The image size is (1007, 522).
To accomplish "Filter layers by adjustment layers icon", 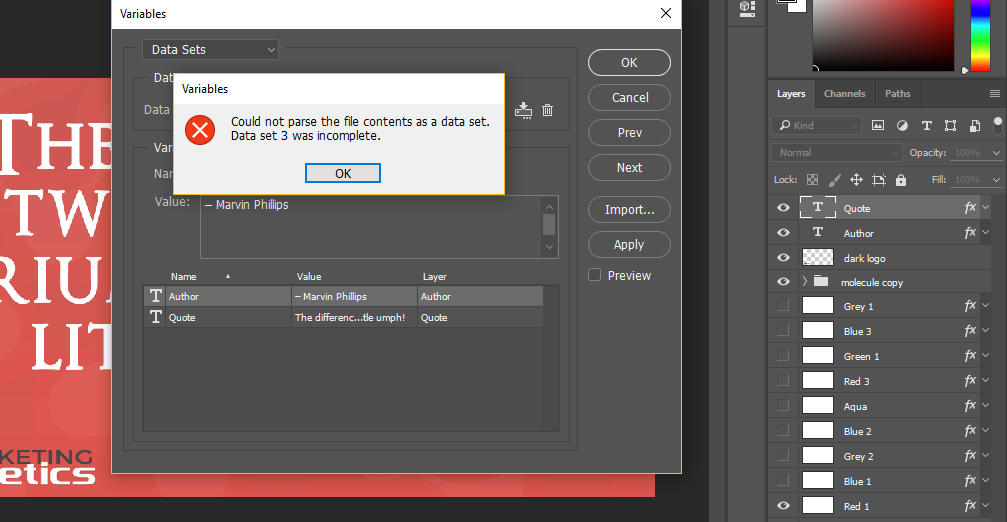I will [902, 125].
